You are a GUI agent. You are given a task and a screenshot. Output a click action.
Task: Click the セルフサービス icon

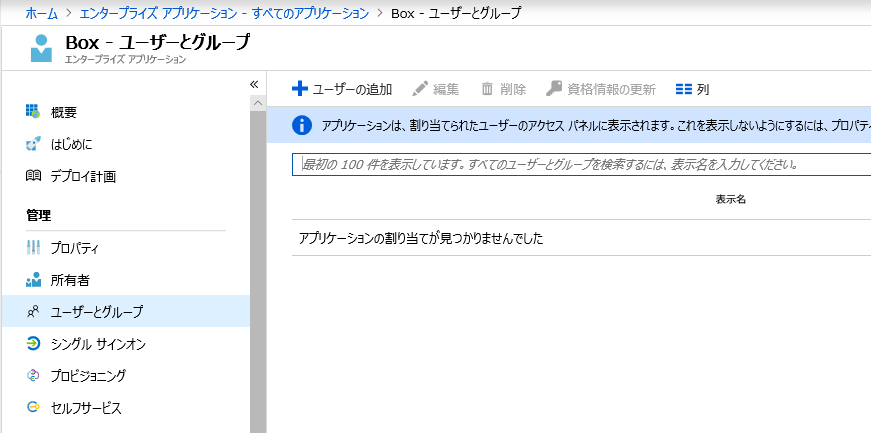33,408
